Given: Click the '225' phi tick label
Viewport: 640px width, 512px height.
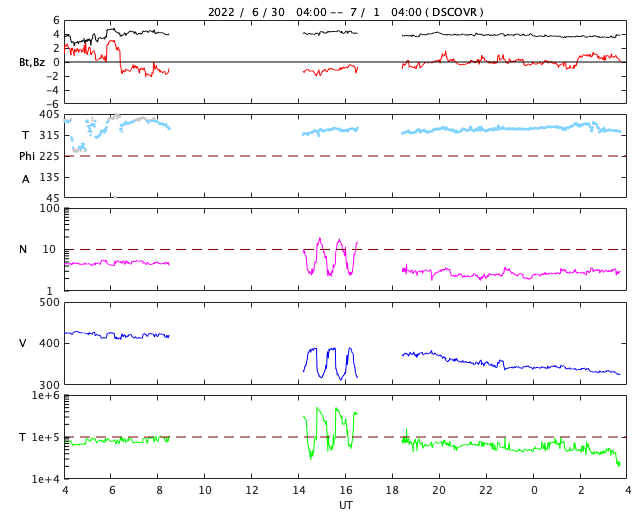Looking at the screenshot, I should click(x=49, y=156).
